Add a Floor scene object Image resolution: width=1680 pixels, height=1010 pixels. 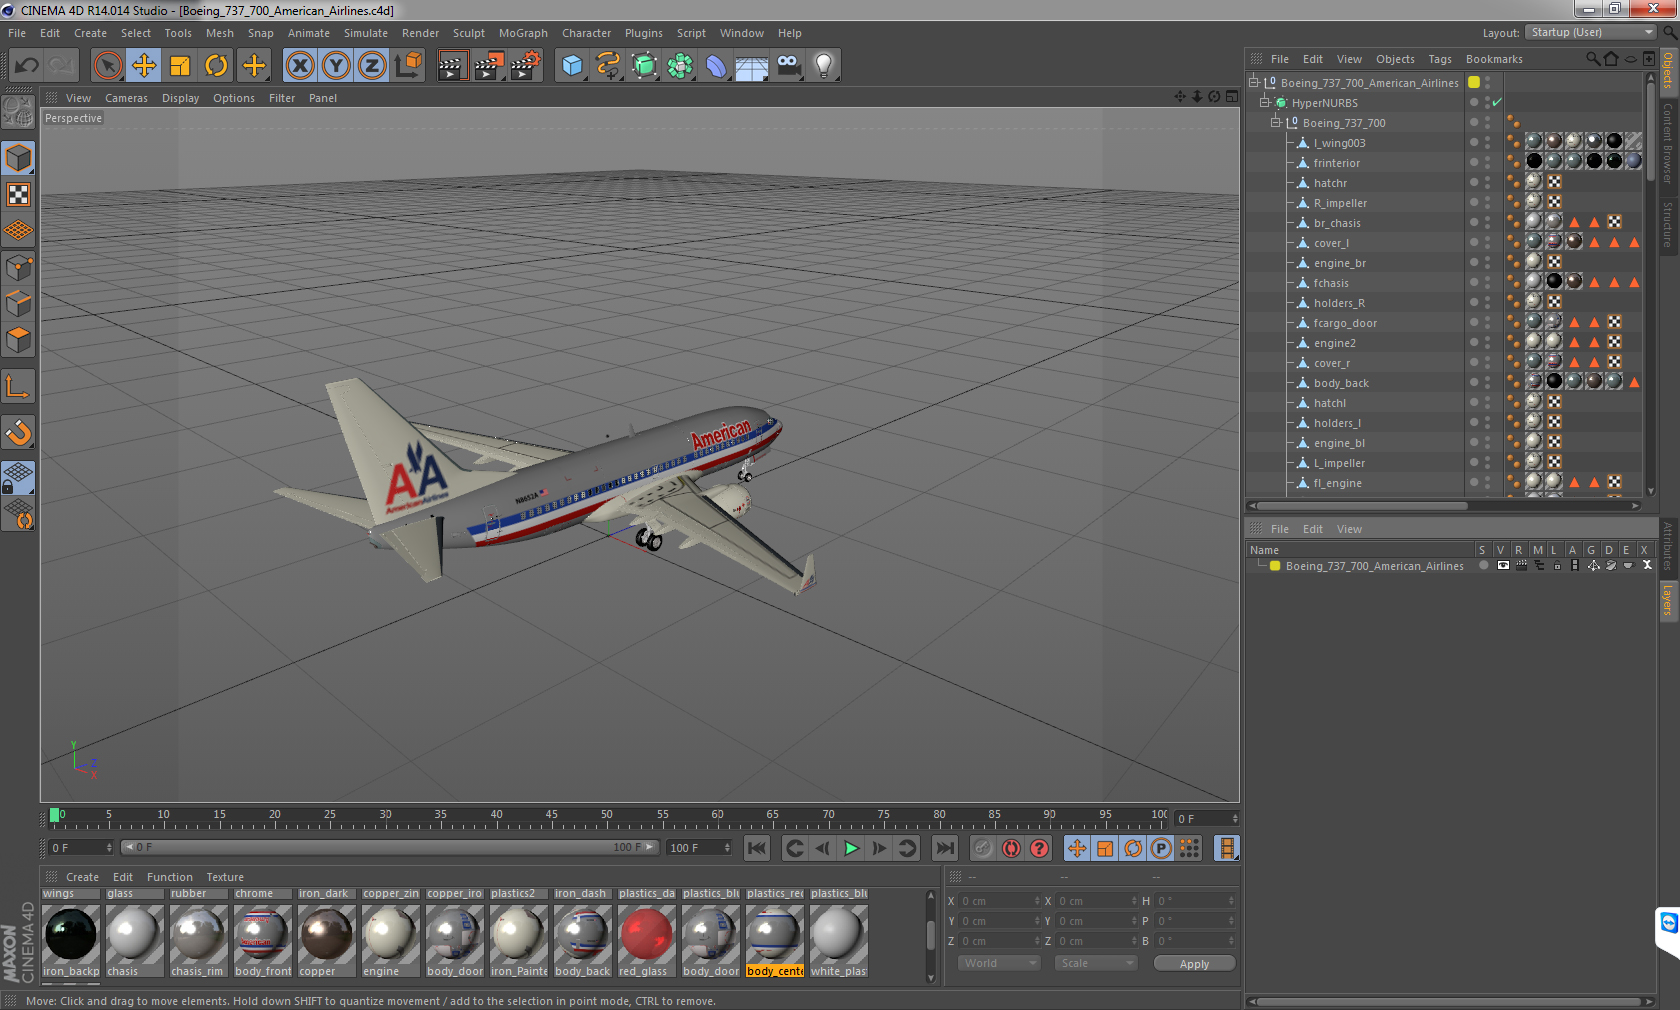(752, 66)
